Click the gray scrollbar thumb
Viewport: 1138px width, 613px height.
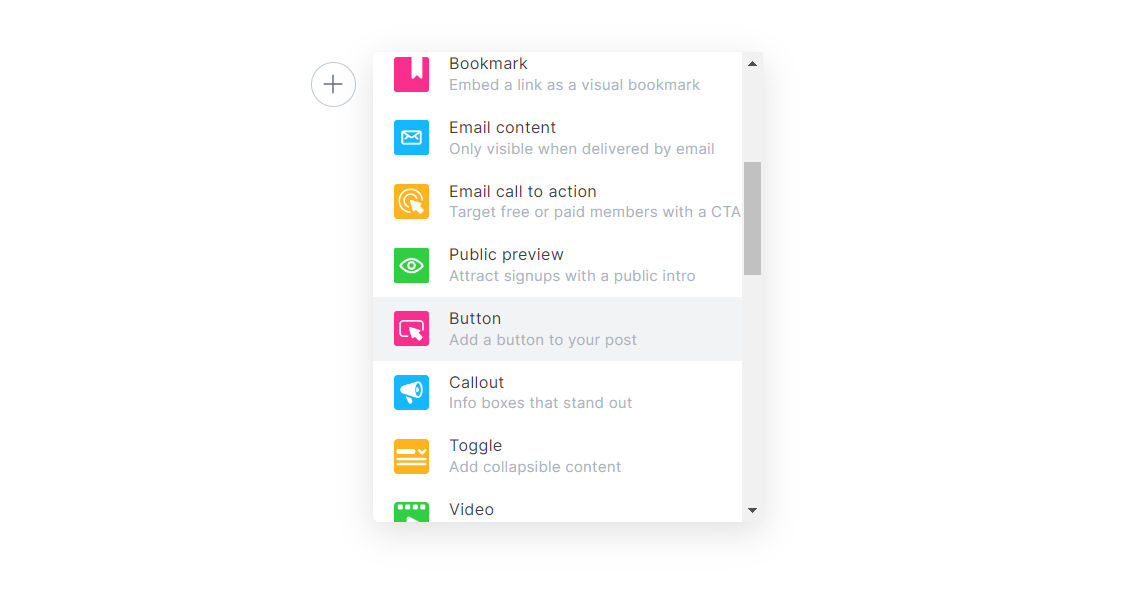click(753, 218)
